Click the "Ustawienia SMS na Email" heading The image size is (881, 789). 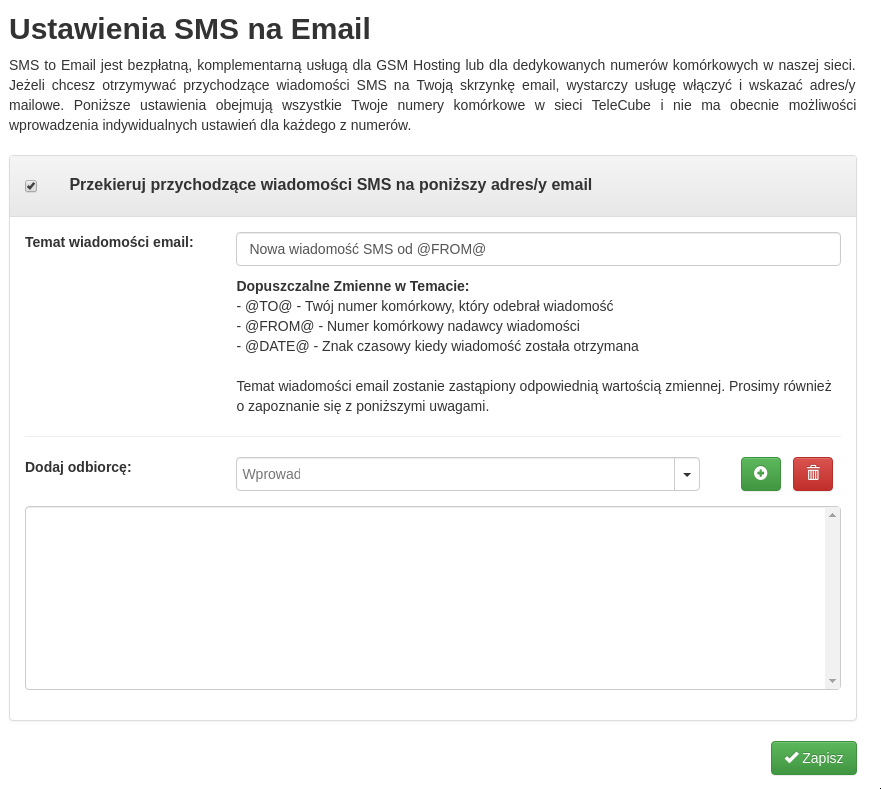[x=190, y=30]
